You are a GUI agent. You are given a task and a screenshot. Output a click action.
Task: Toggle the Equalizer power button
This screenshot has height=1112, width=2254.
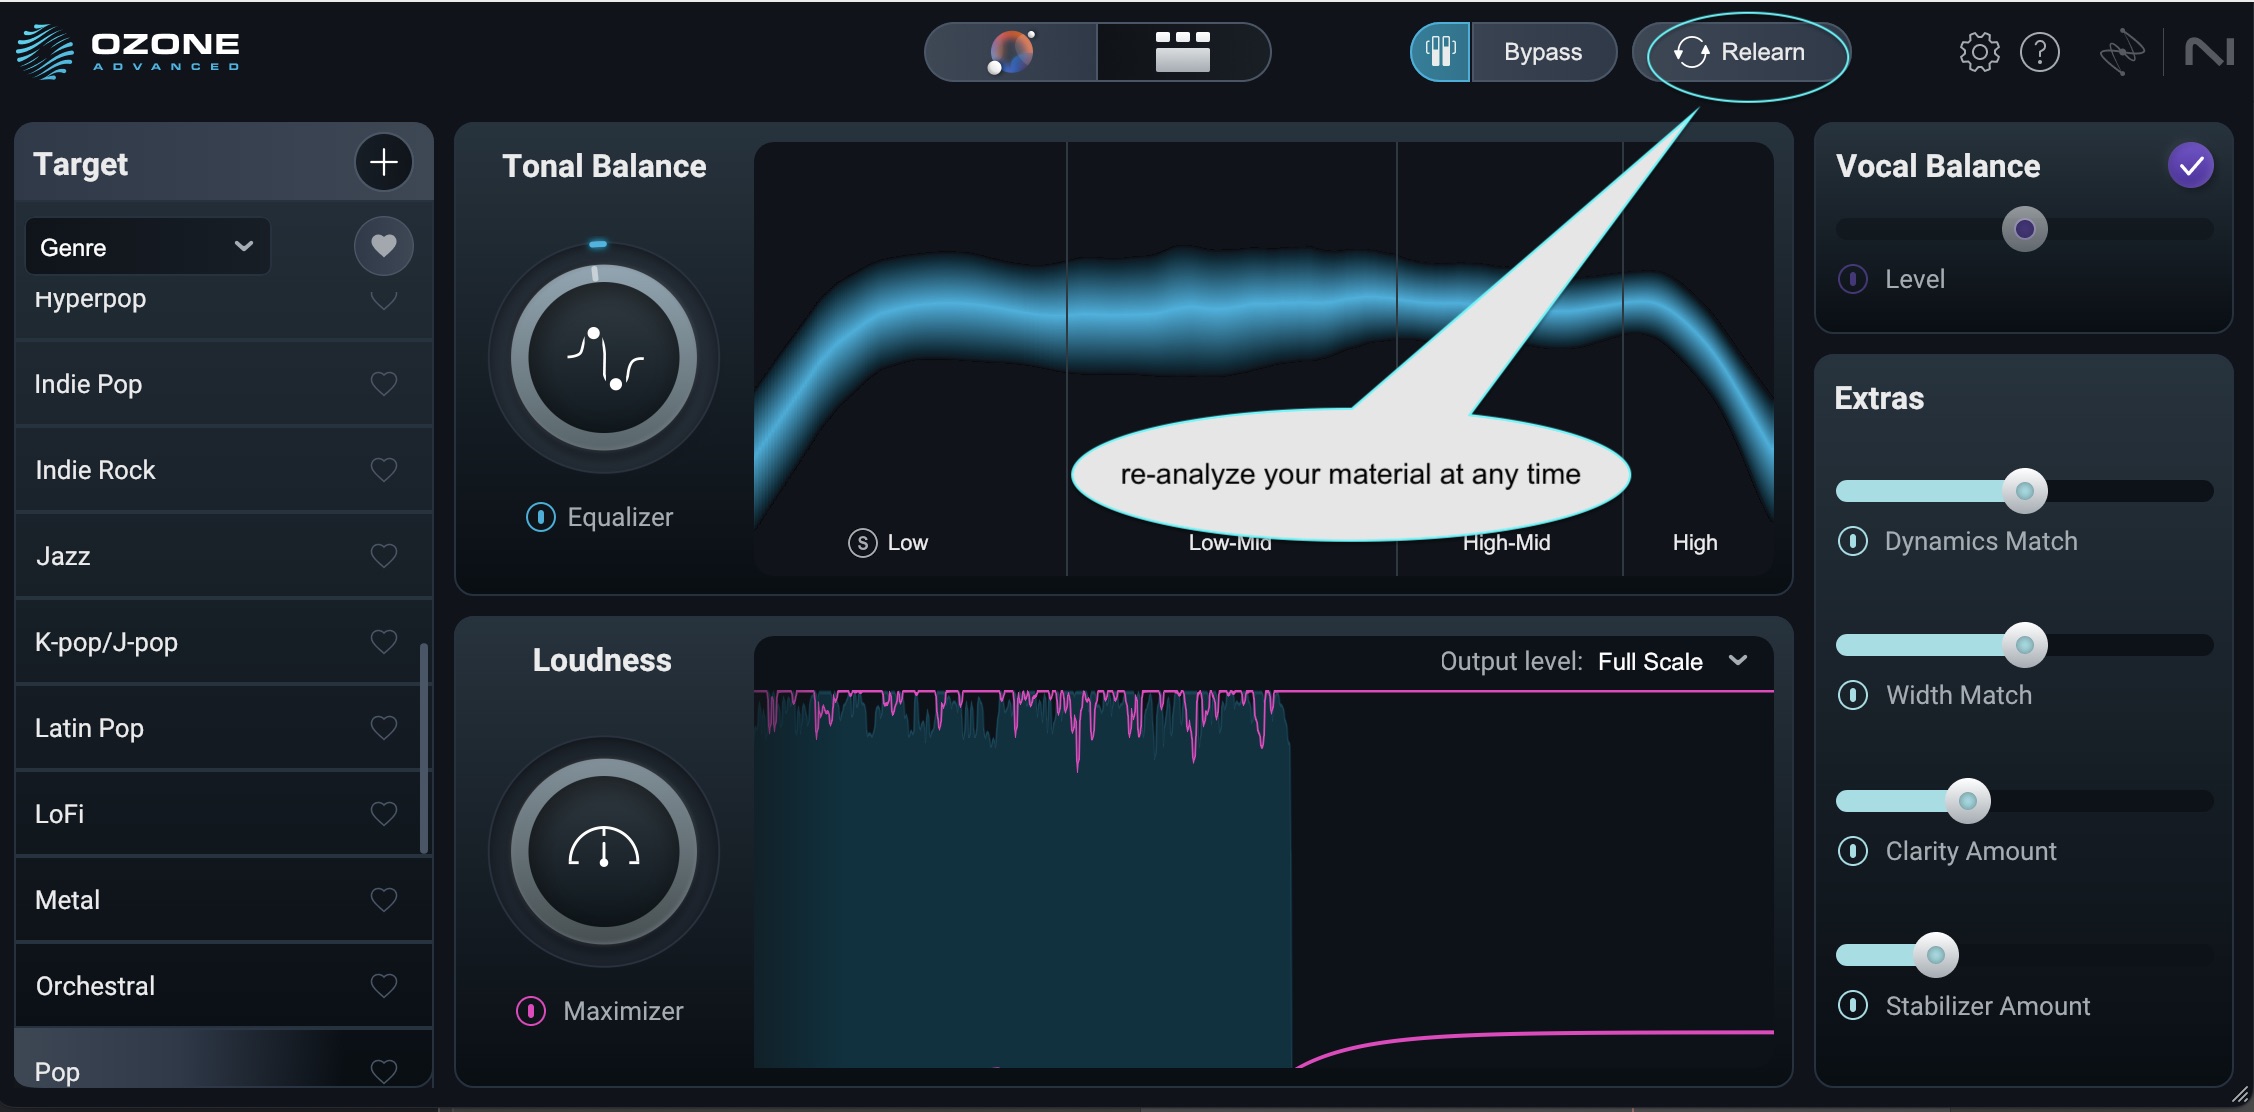541,517
